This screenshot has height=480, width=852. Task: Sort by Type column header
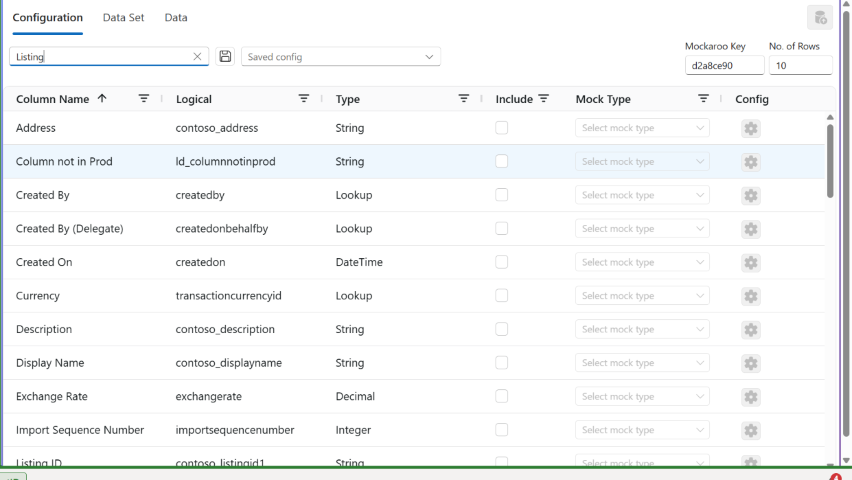click(348, 99)
